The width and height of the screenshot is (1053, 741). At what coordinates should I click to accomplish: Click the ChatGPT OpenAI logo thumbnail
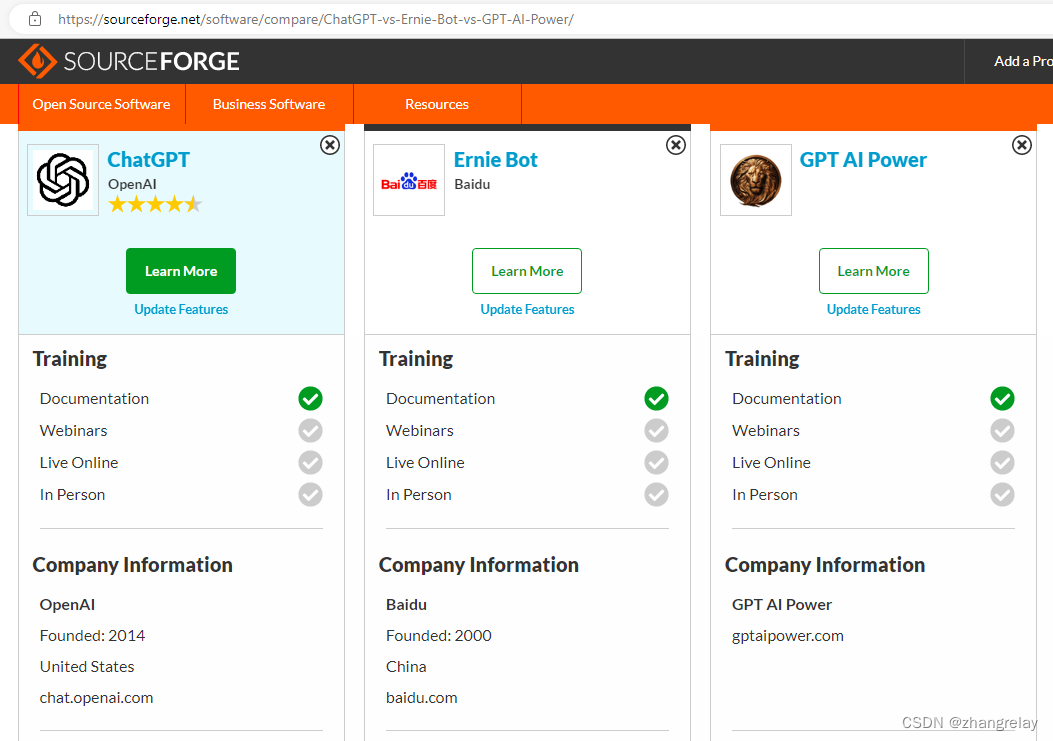point(63,180)
